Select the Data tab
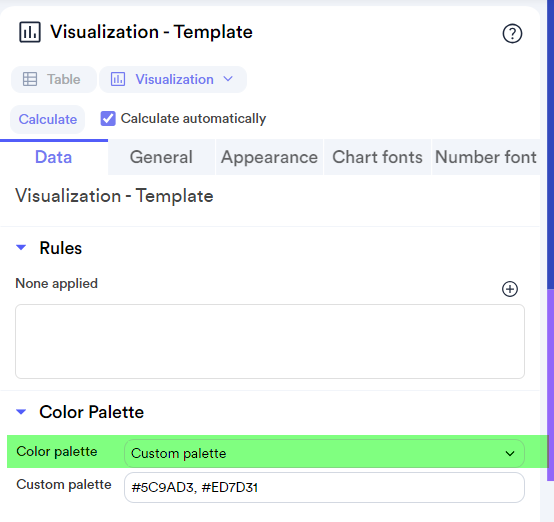 pyautogui.click(x=54, y=157)
